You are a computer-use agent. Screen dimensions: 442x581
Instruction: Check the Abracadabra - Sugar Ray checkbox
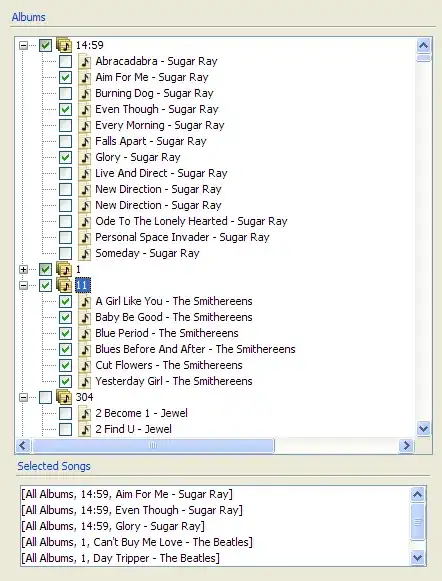pos(66,61)
